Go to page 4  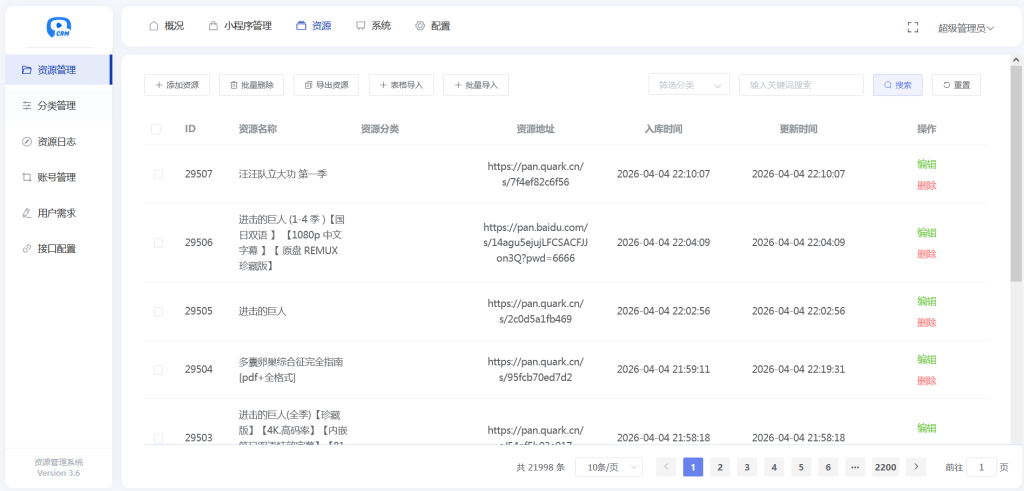[x=774, y=467]
